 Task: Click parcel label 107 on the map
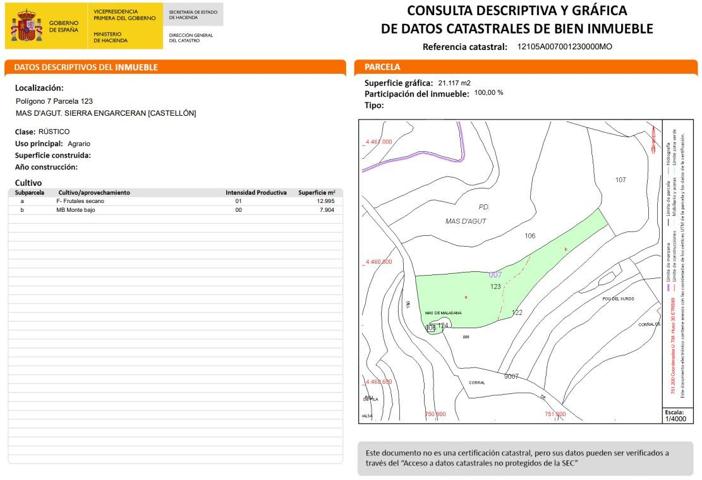click(620, 180)
